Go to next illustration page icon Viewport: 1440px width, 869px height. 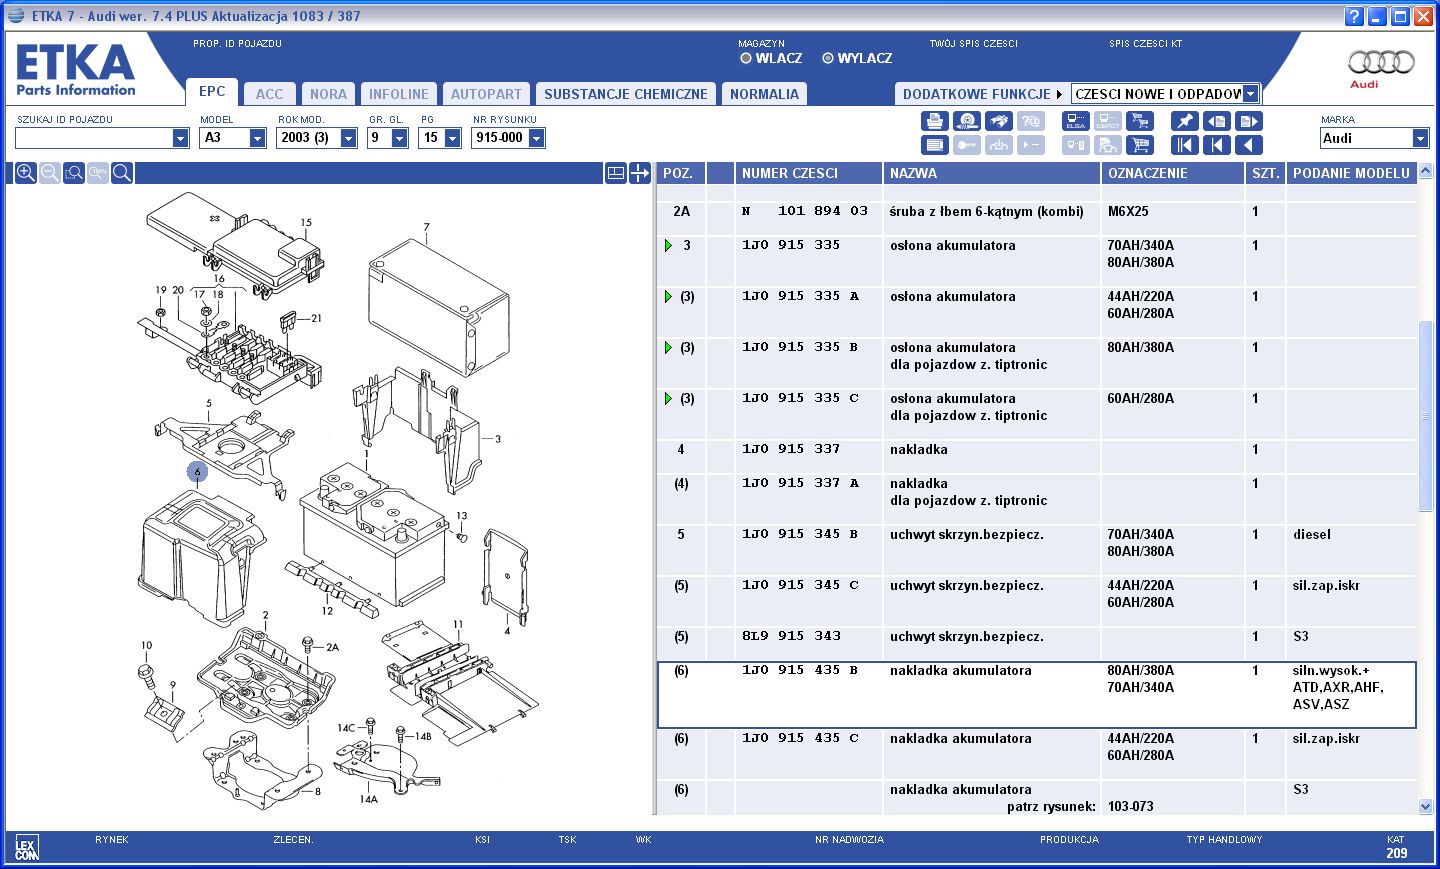pos(1249,121)
